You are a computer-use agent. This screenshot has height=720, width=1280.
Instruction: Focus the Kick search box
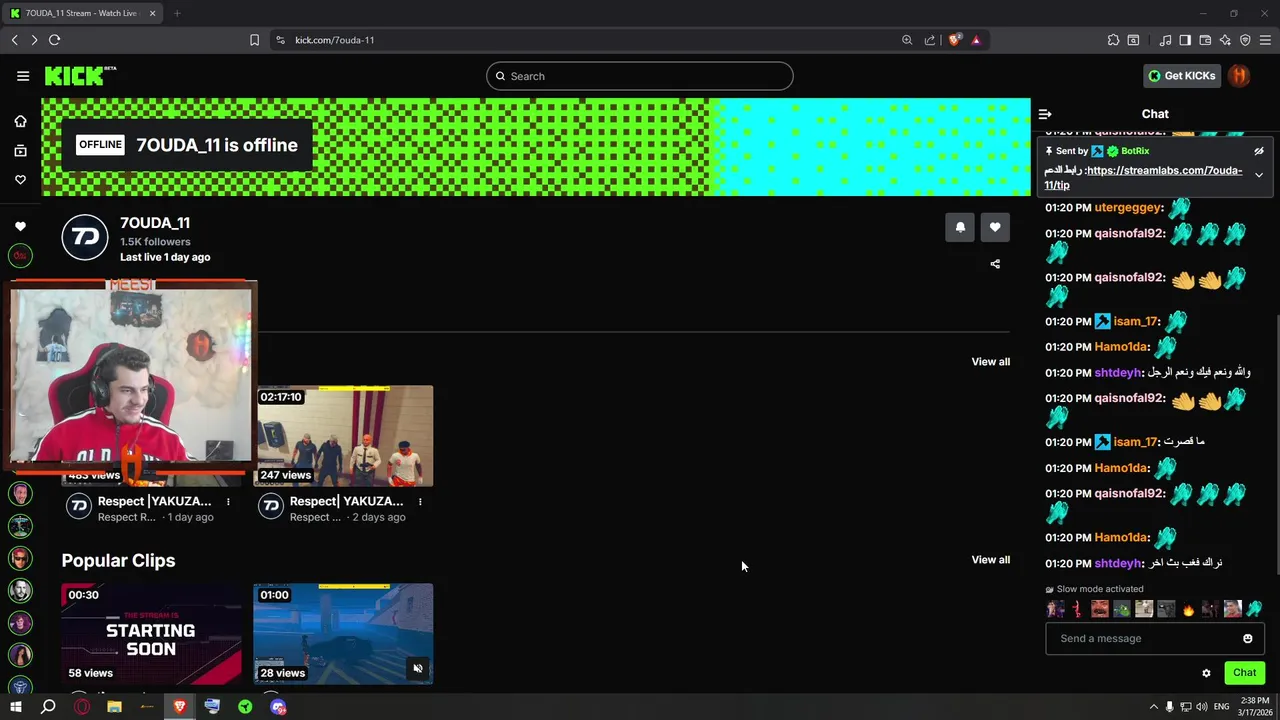tap(640, 76)
